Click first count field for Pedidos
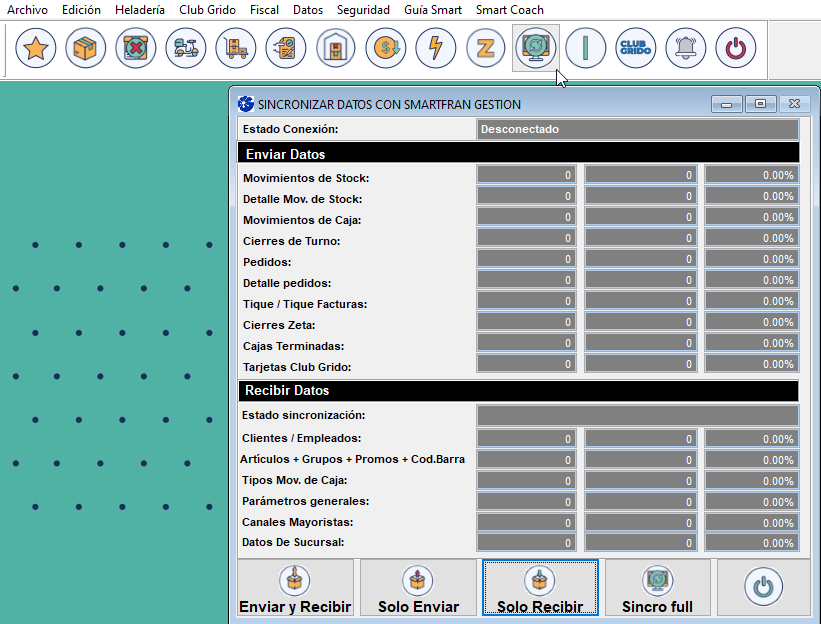The image size is (821, 624). click(x=526, y=259)
